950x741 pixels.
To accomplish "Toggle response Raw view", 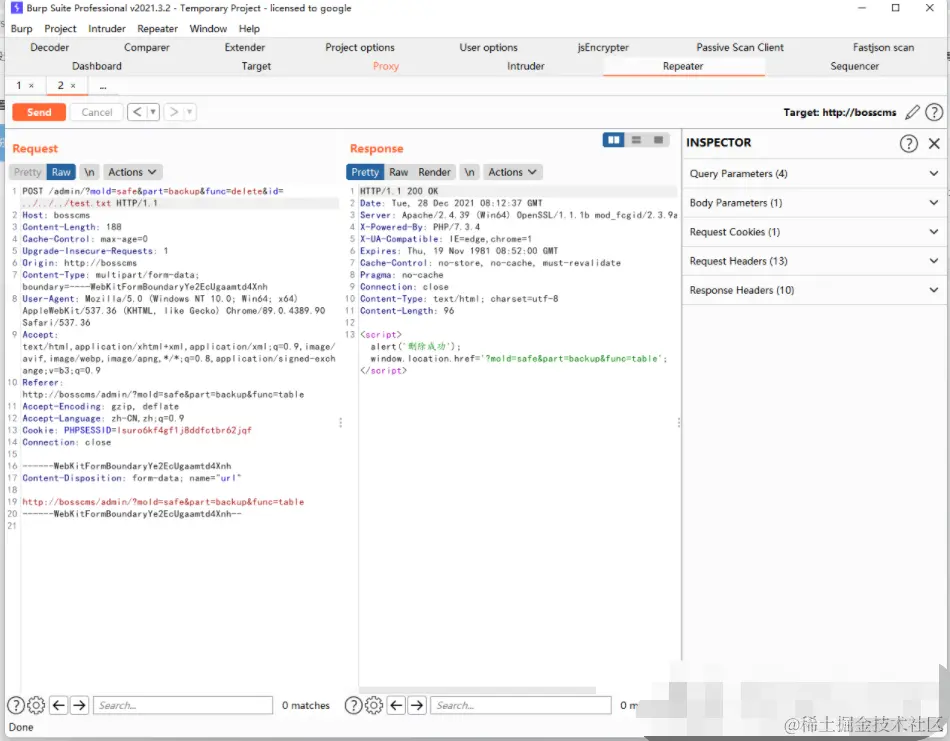I will (x=398, y=172).
